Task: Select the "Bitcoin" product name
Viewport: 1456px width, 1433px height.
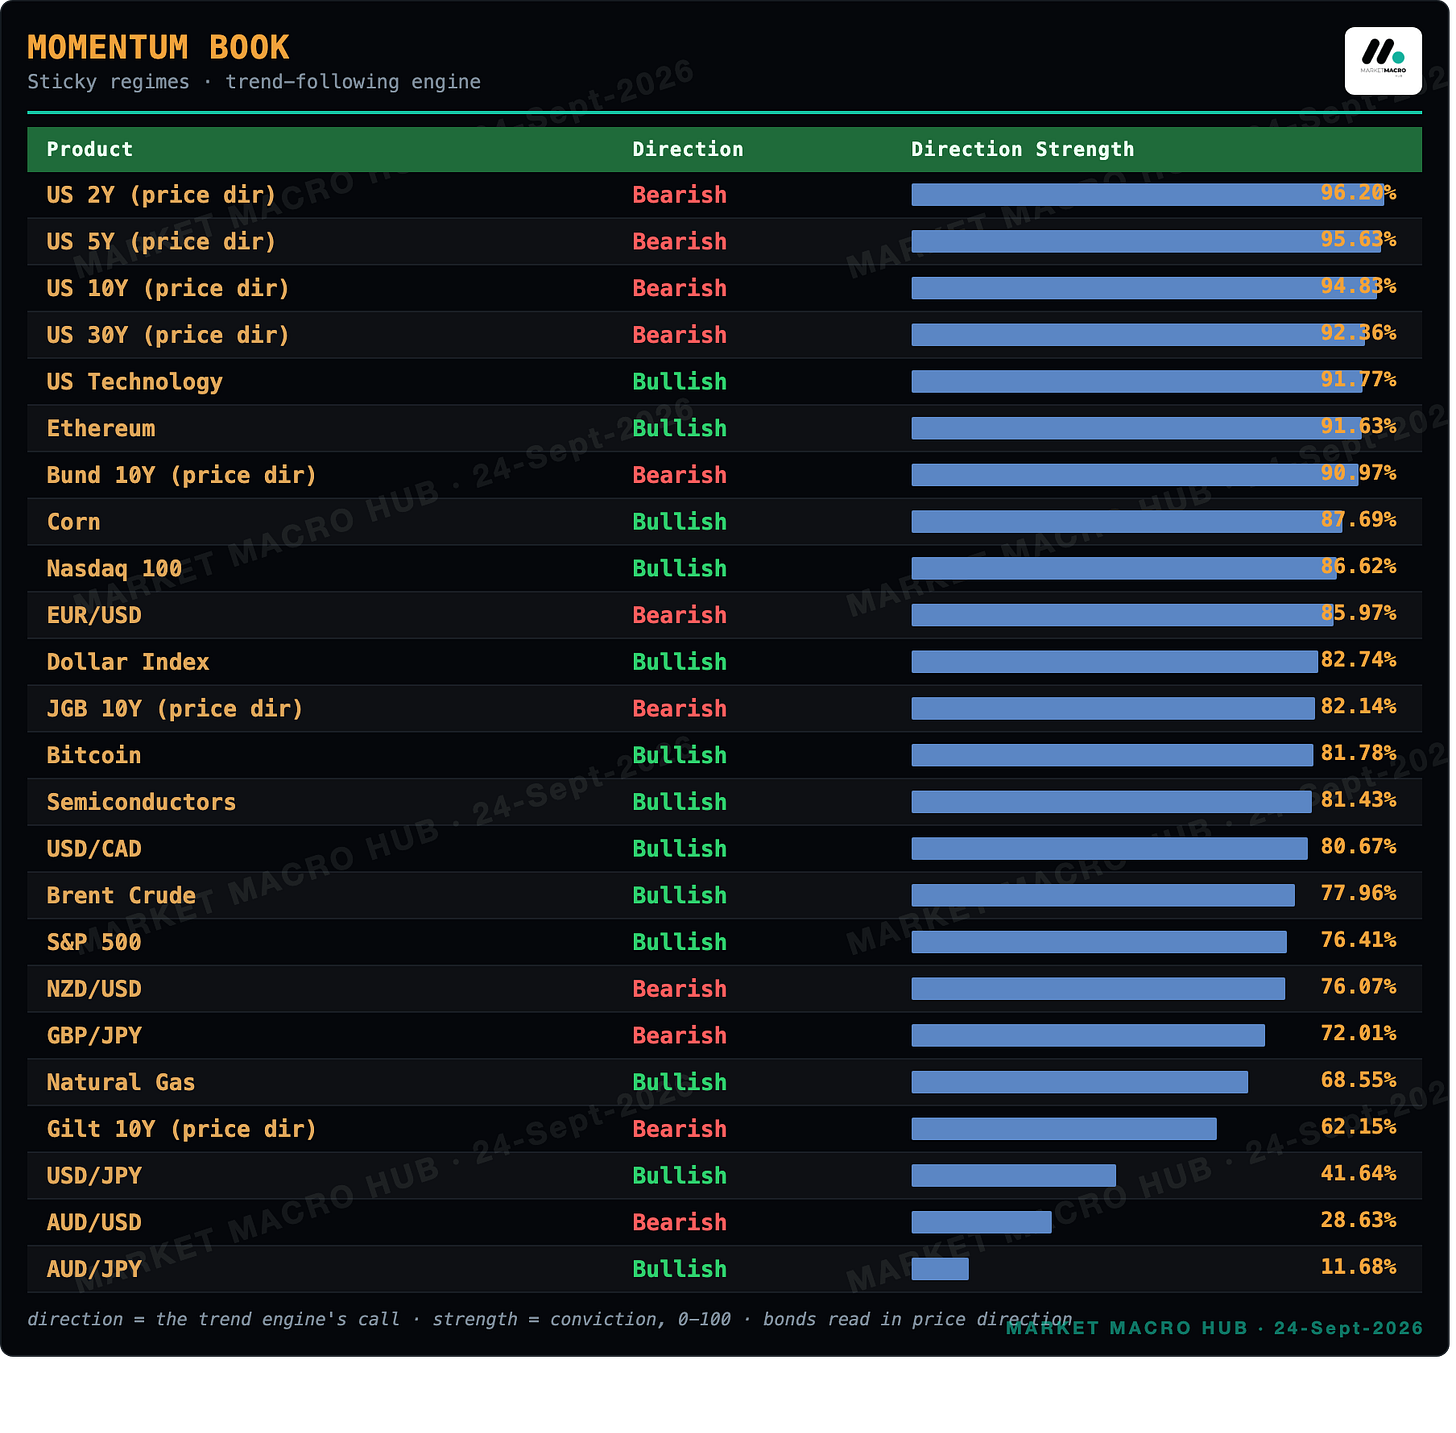Action: pyautogui.click(x=94, y=755)
